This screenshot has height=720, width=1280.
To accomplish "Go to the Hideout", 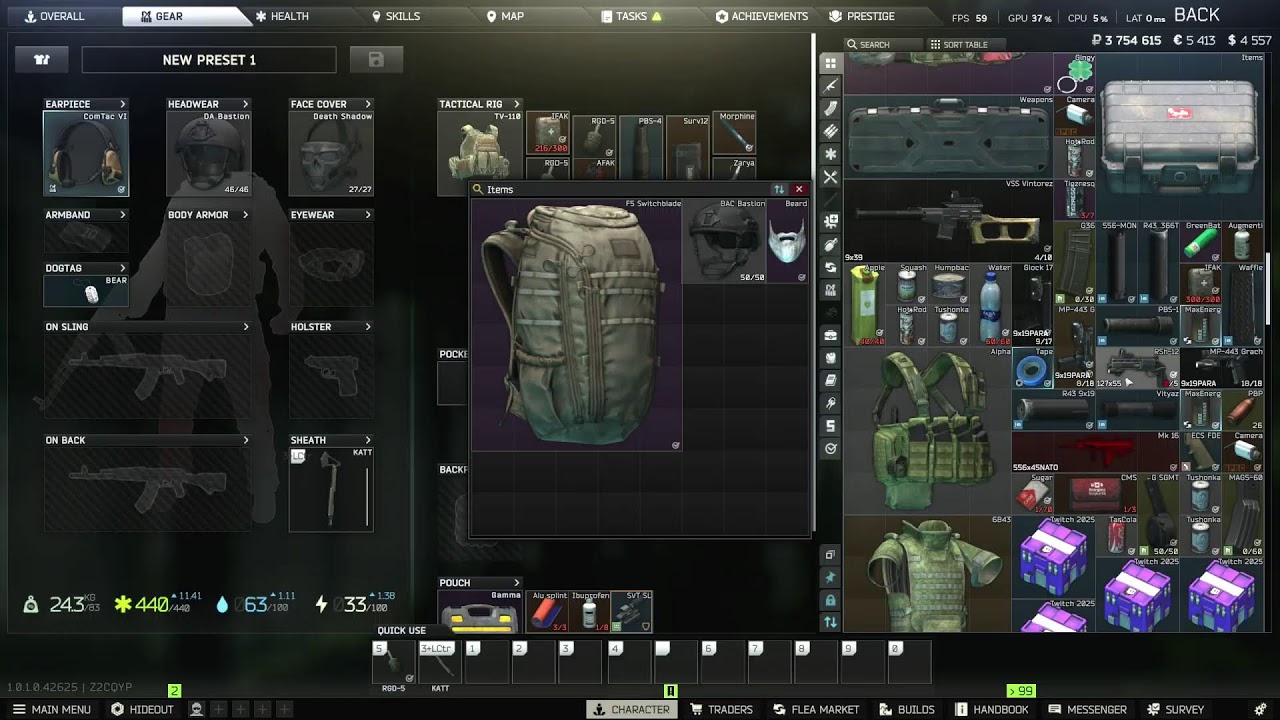I will click(142, 709).
